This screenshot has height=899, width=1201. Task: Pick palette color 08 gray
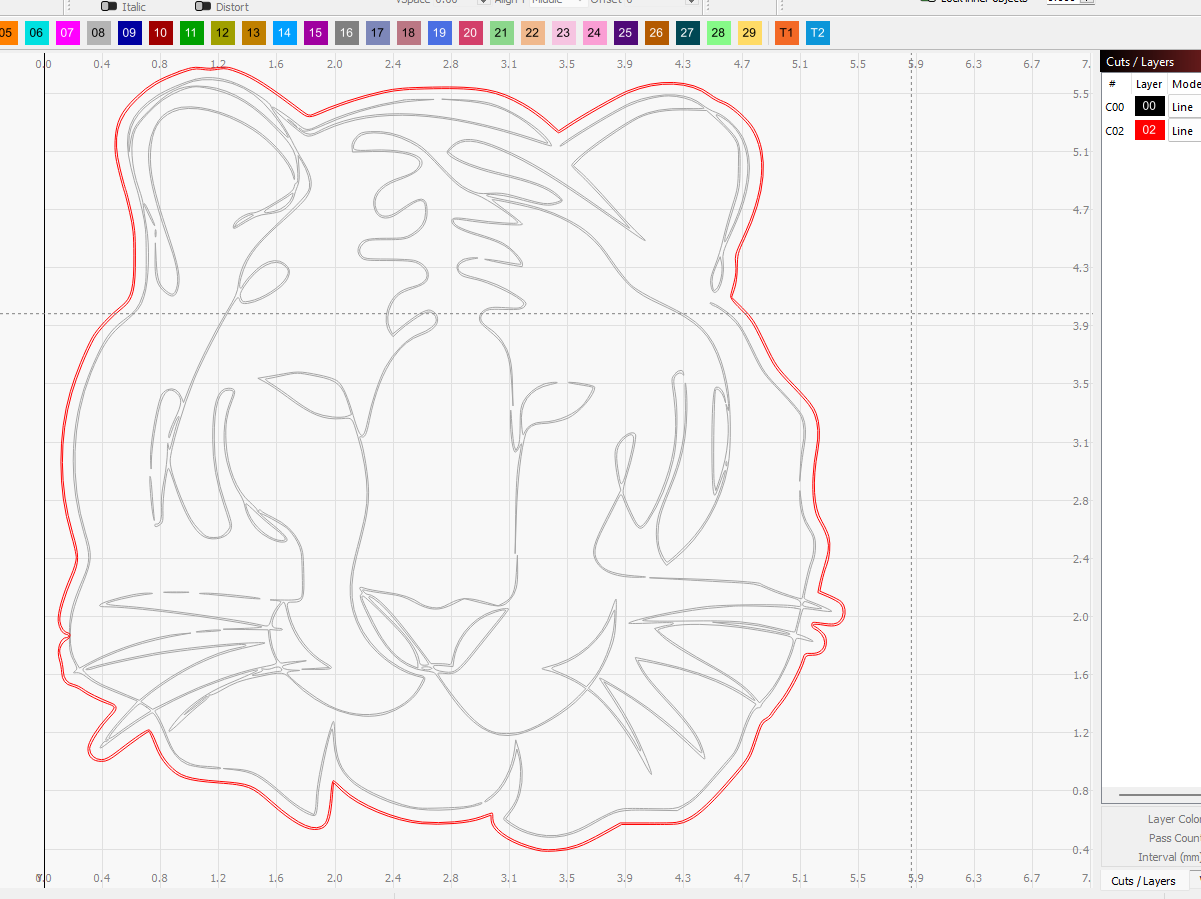click(98, 33)
